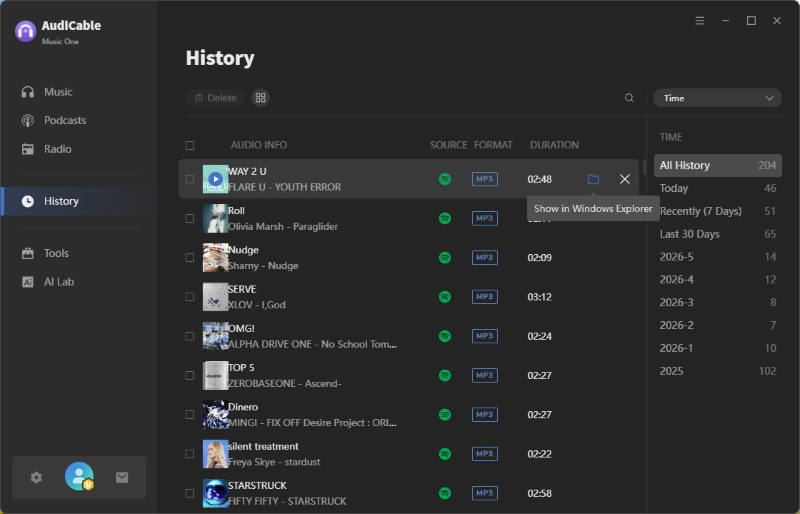Click Spotify source icon for TOP 5

445,376
